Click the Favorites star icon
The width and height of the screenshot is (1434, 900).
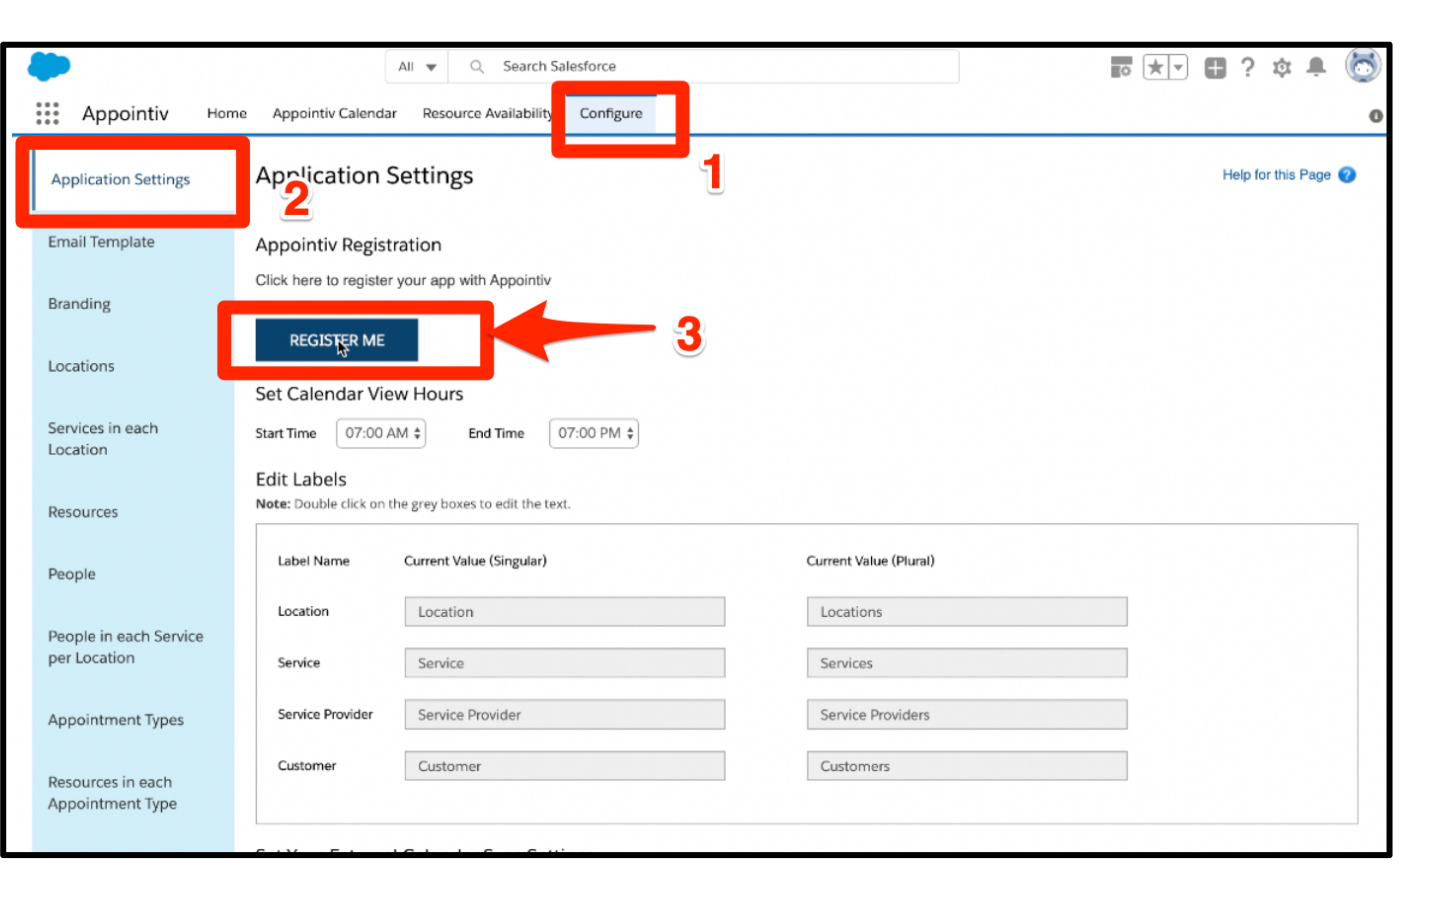pos(1156,67)
